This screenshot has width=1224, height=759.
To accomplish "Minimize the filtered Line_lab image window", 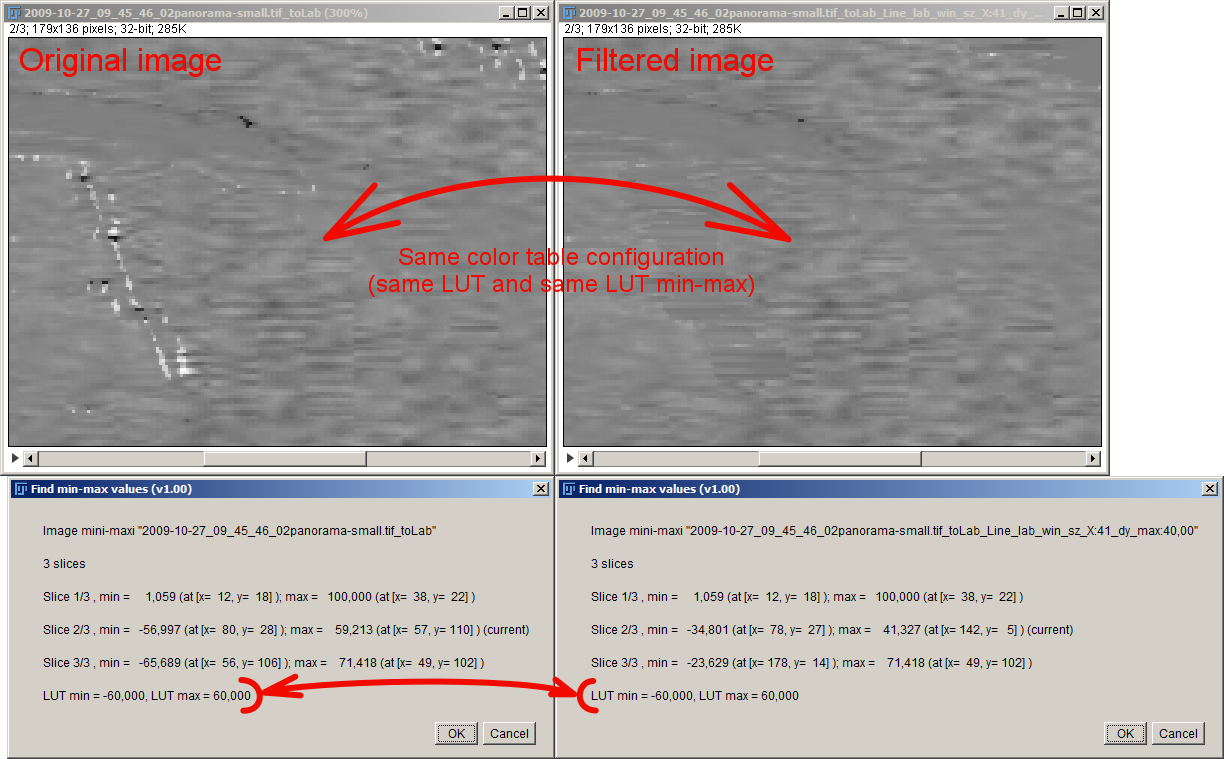I will [1062, 13].
